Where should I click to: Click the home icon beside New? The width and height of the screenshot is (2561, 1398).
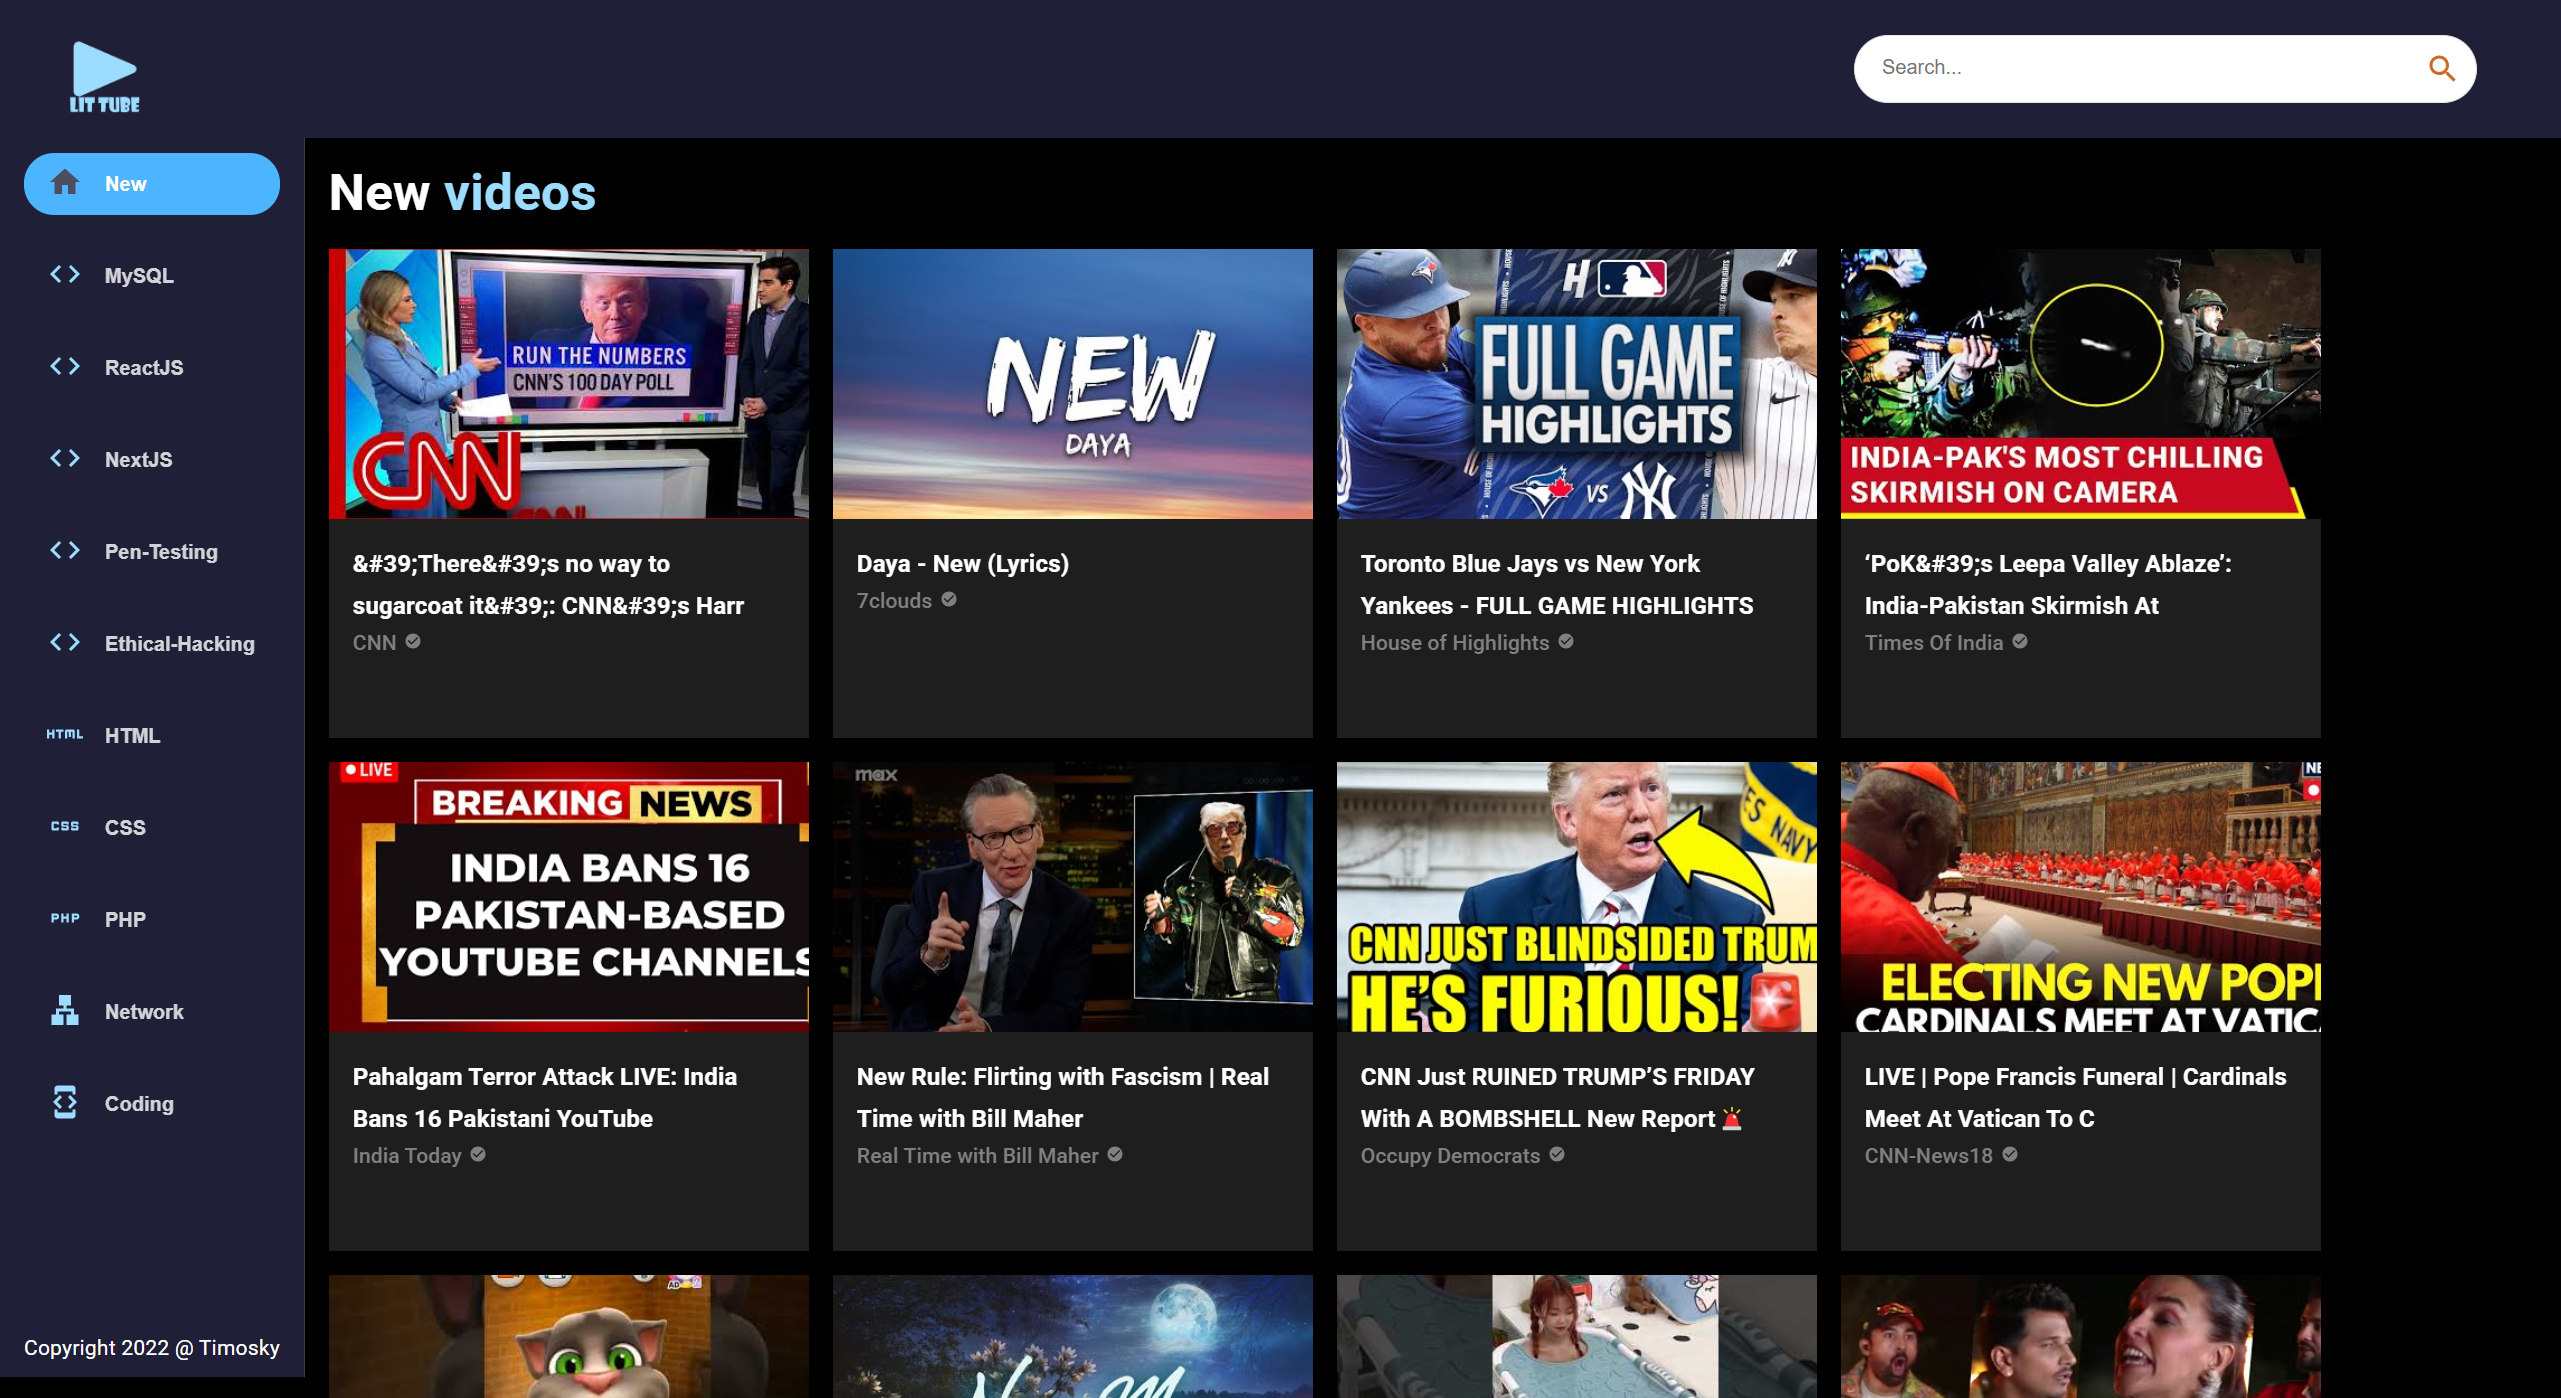[x=65, y=183]
